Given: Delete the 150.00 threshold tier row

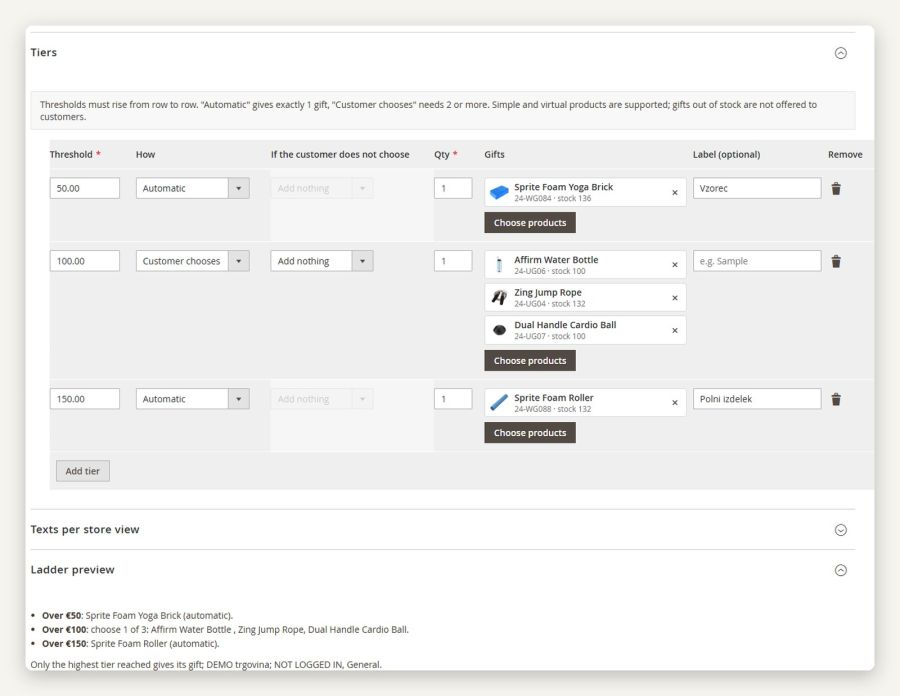Looking at the screenshot, I should point(836,399).
